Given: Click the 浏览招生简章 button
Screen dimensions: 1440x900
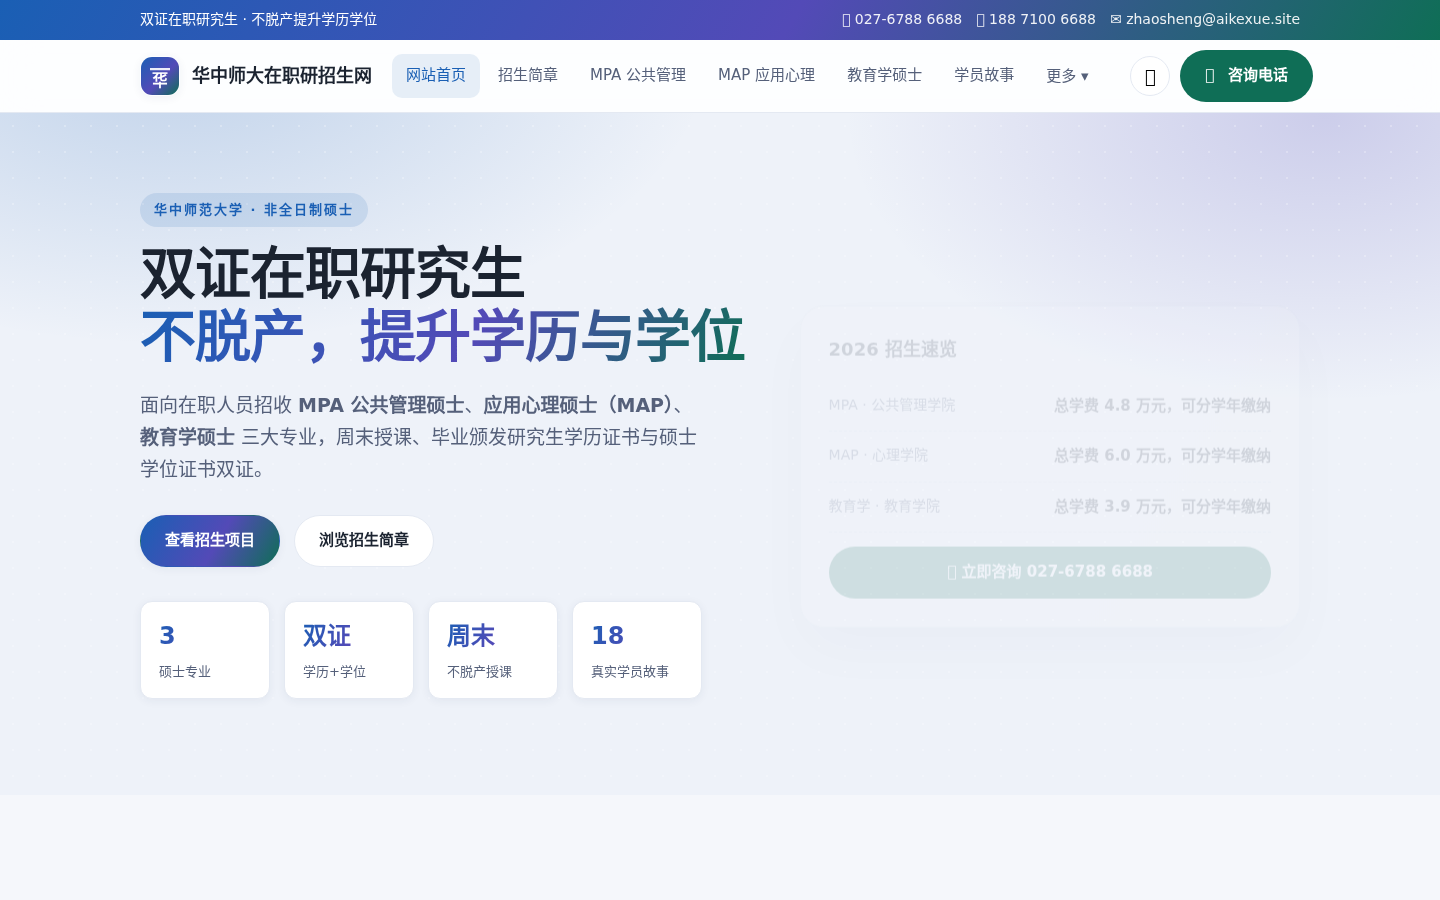Looking at the screenshot, I should [364, 541].
